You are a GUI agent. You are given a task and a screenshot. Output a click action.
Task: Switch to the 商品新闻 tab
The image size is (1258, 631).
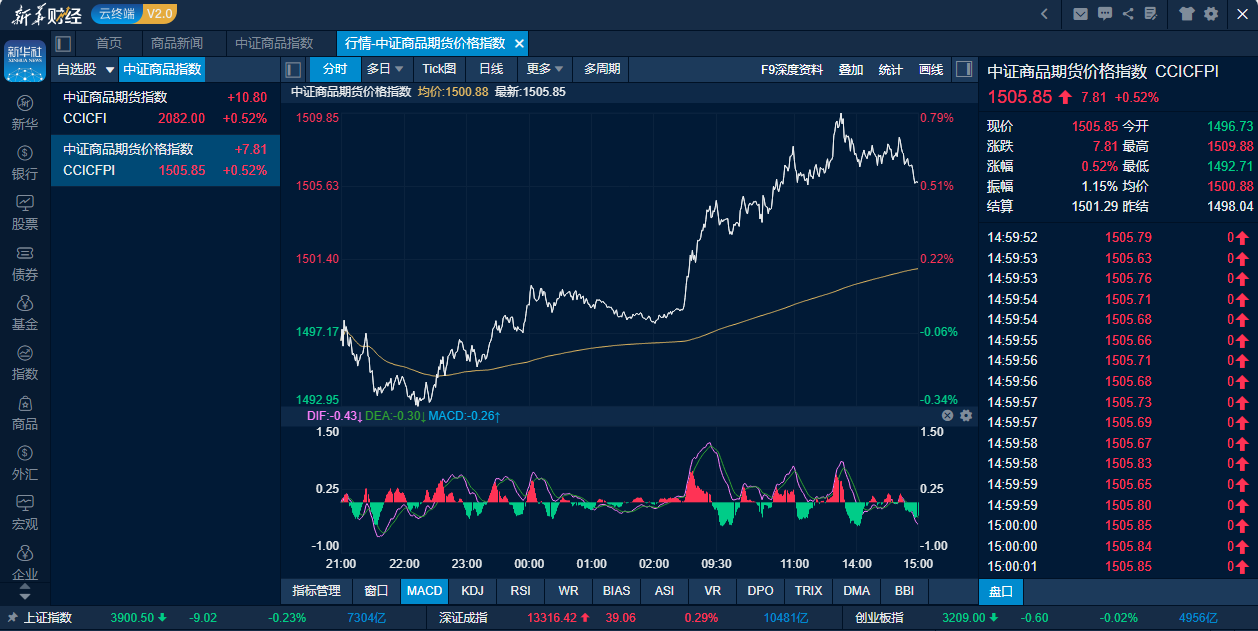pos(176,44)
